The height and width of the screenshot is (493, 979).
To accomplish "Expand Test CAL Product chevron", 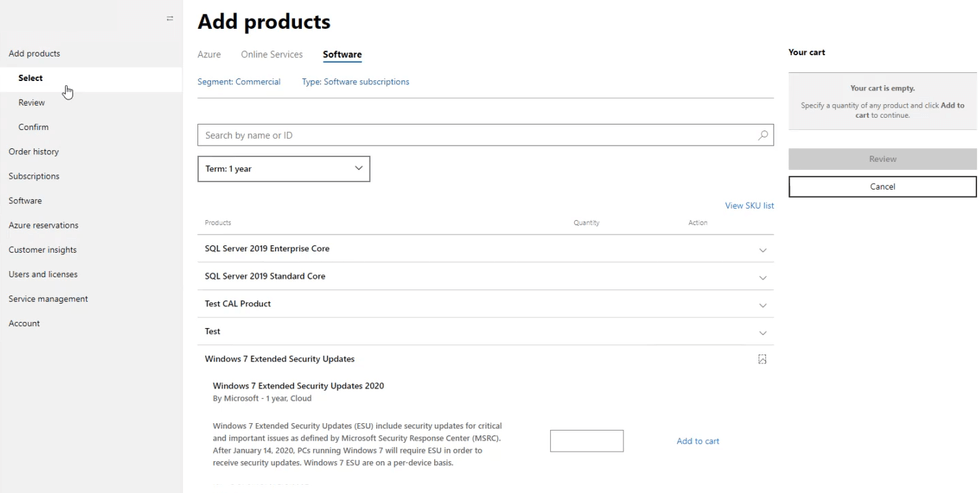I will 762,305.
